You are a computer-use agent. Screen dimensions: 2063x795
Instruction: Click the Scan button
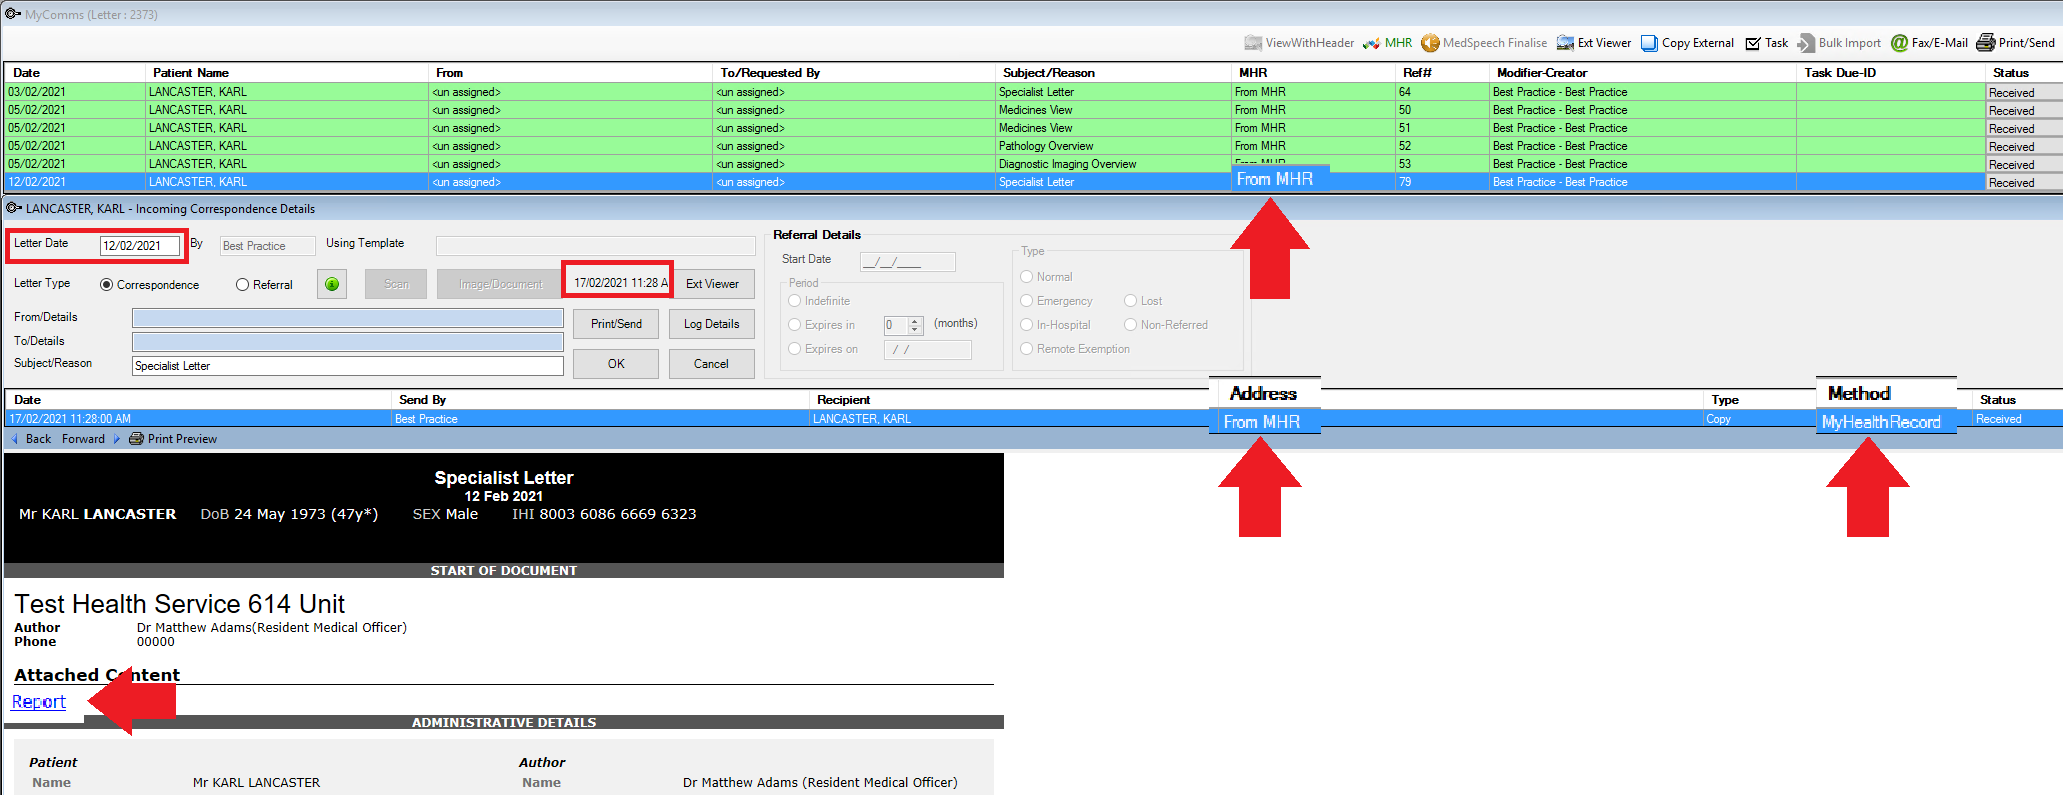[396, 284]
